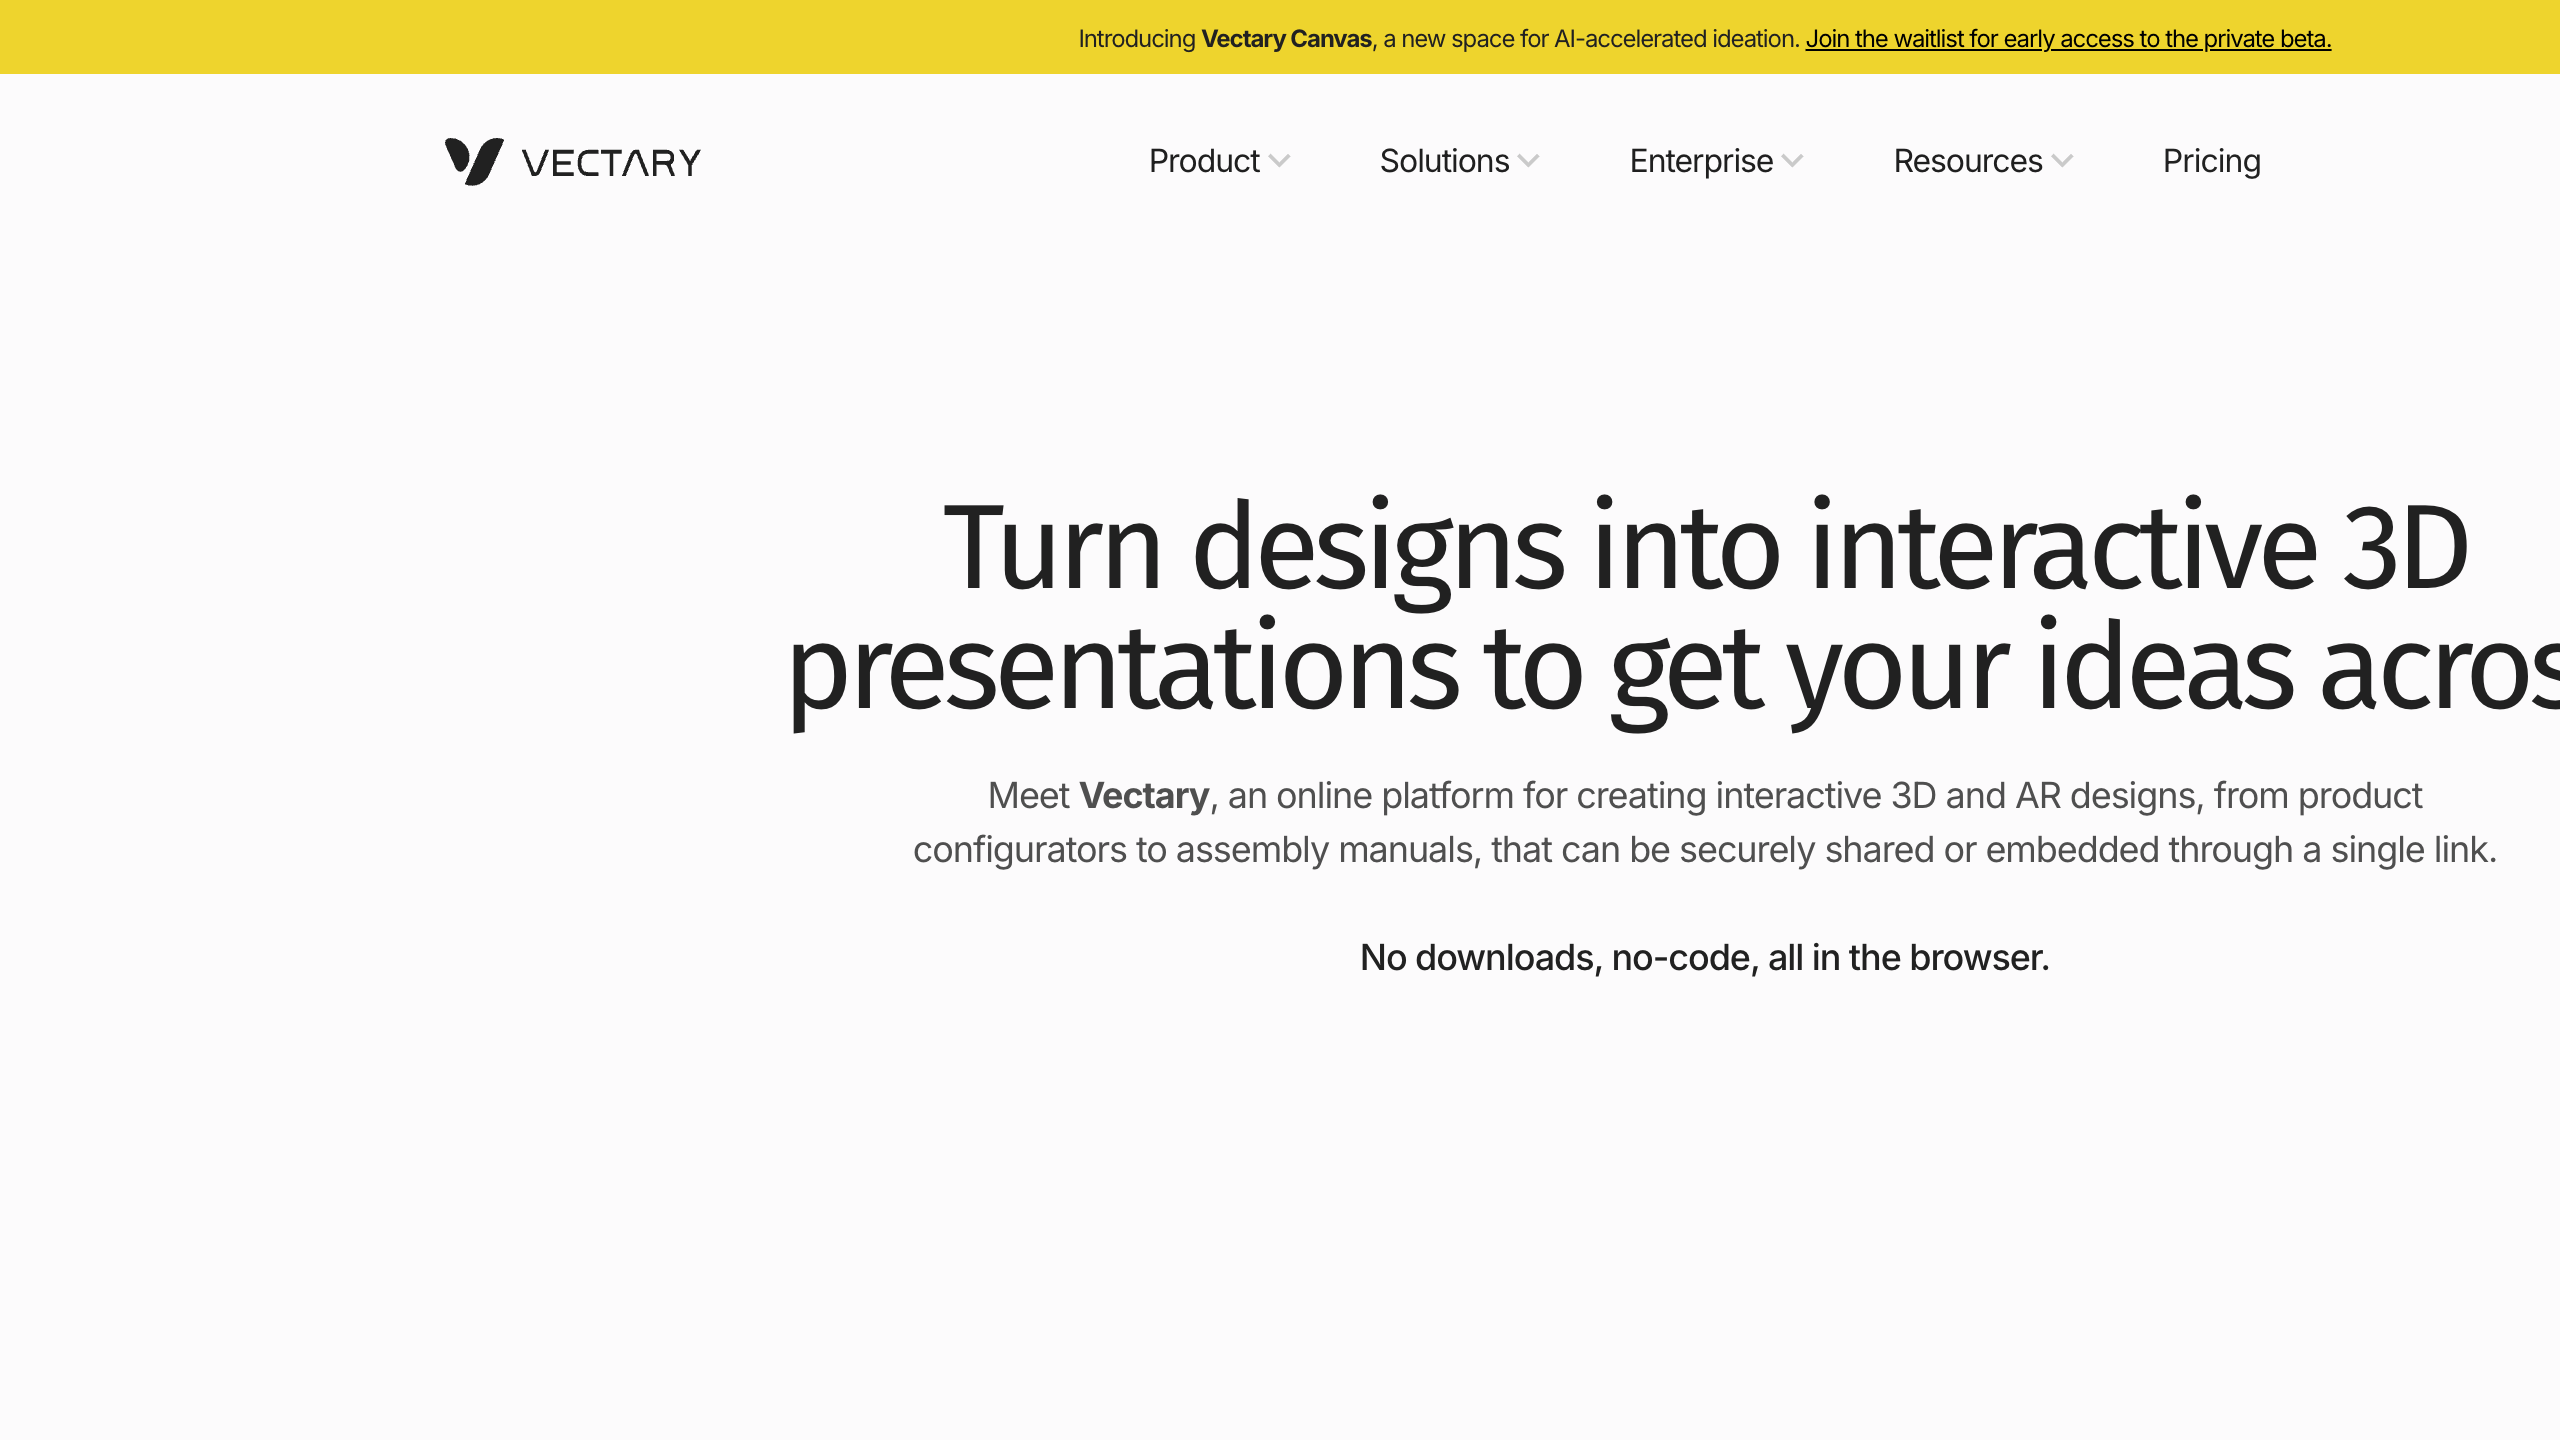Expand the chevron next to Solutions

tap(1528, 161)
